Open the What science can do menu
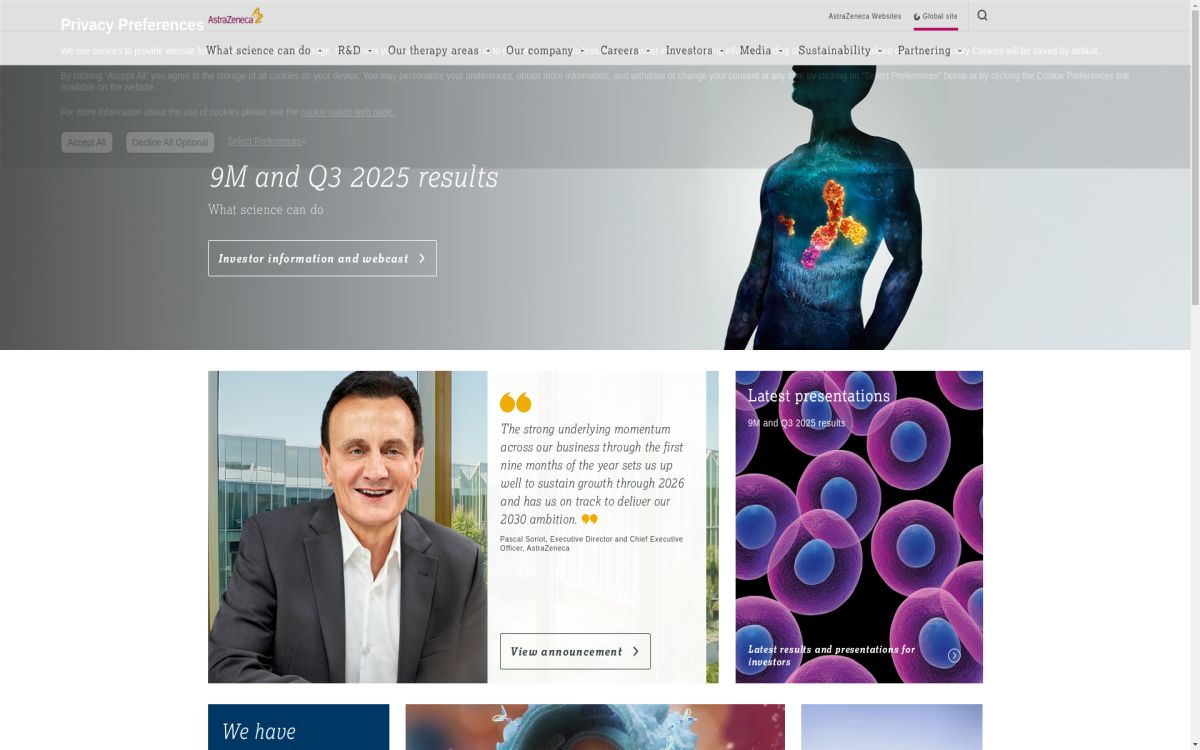This screenshot has height=750, width=1200. (258, 50)
